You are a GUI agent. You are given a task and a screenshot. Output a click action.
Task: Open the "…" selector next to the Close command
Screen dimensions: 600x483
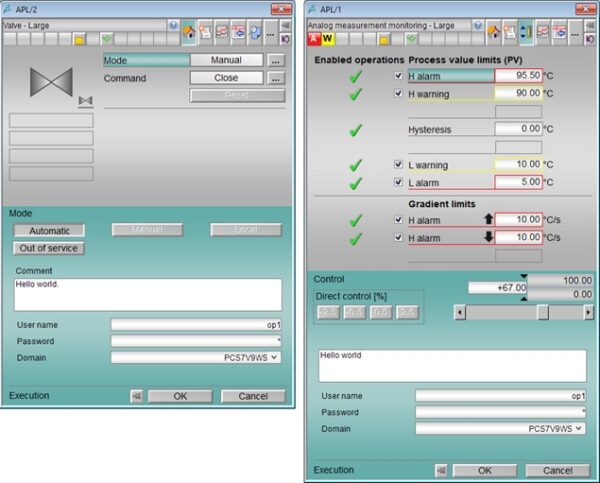(x=276, y=78)
